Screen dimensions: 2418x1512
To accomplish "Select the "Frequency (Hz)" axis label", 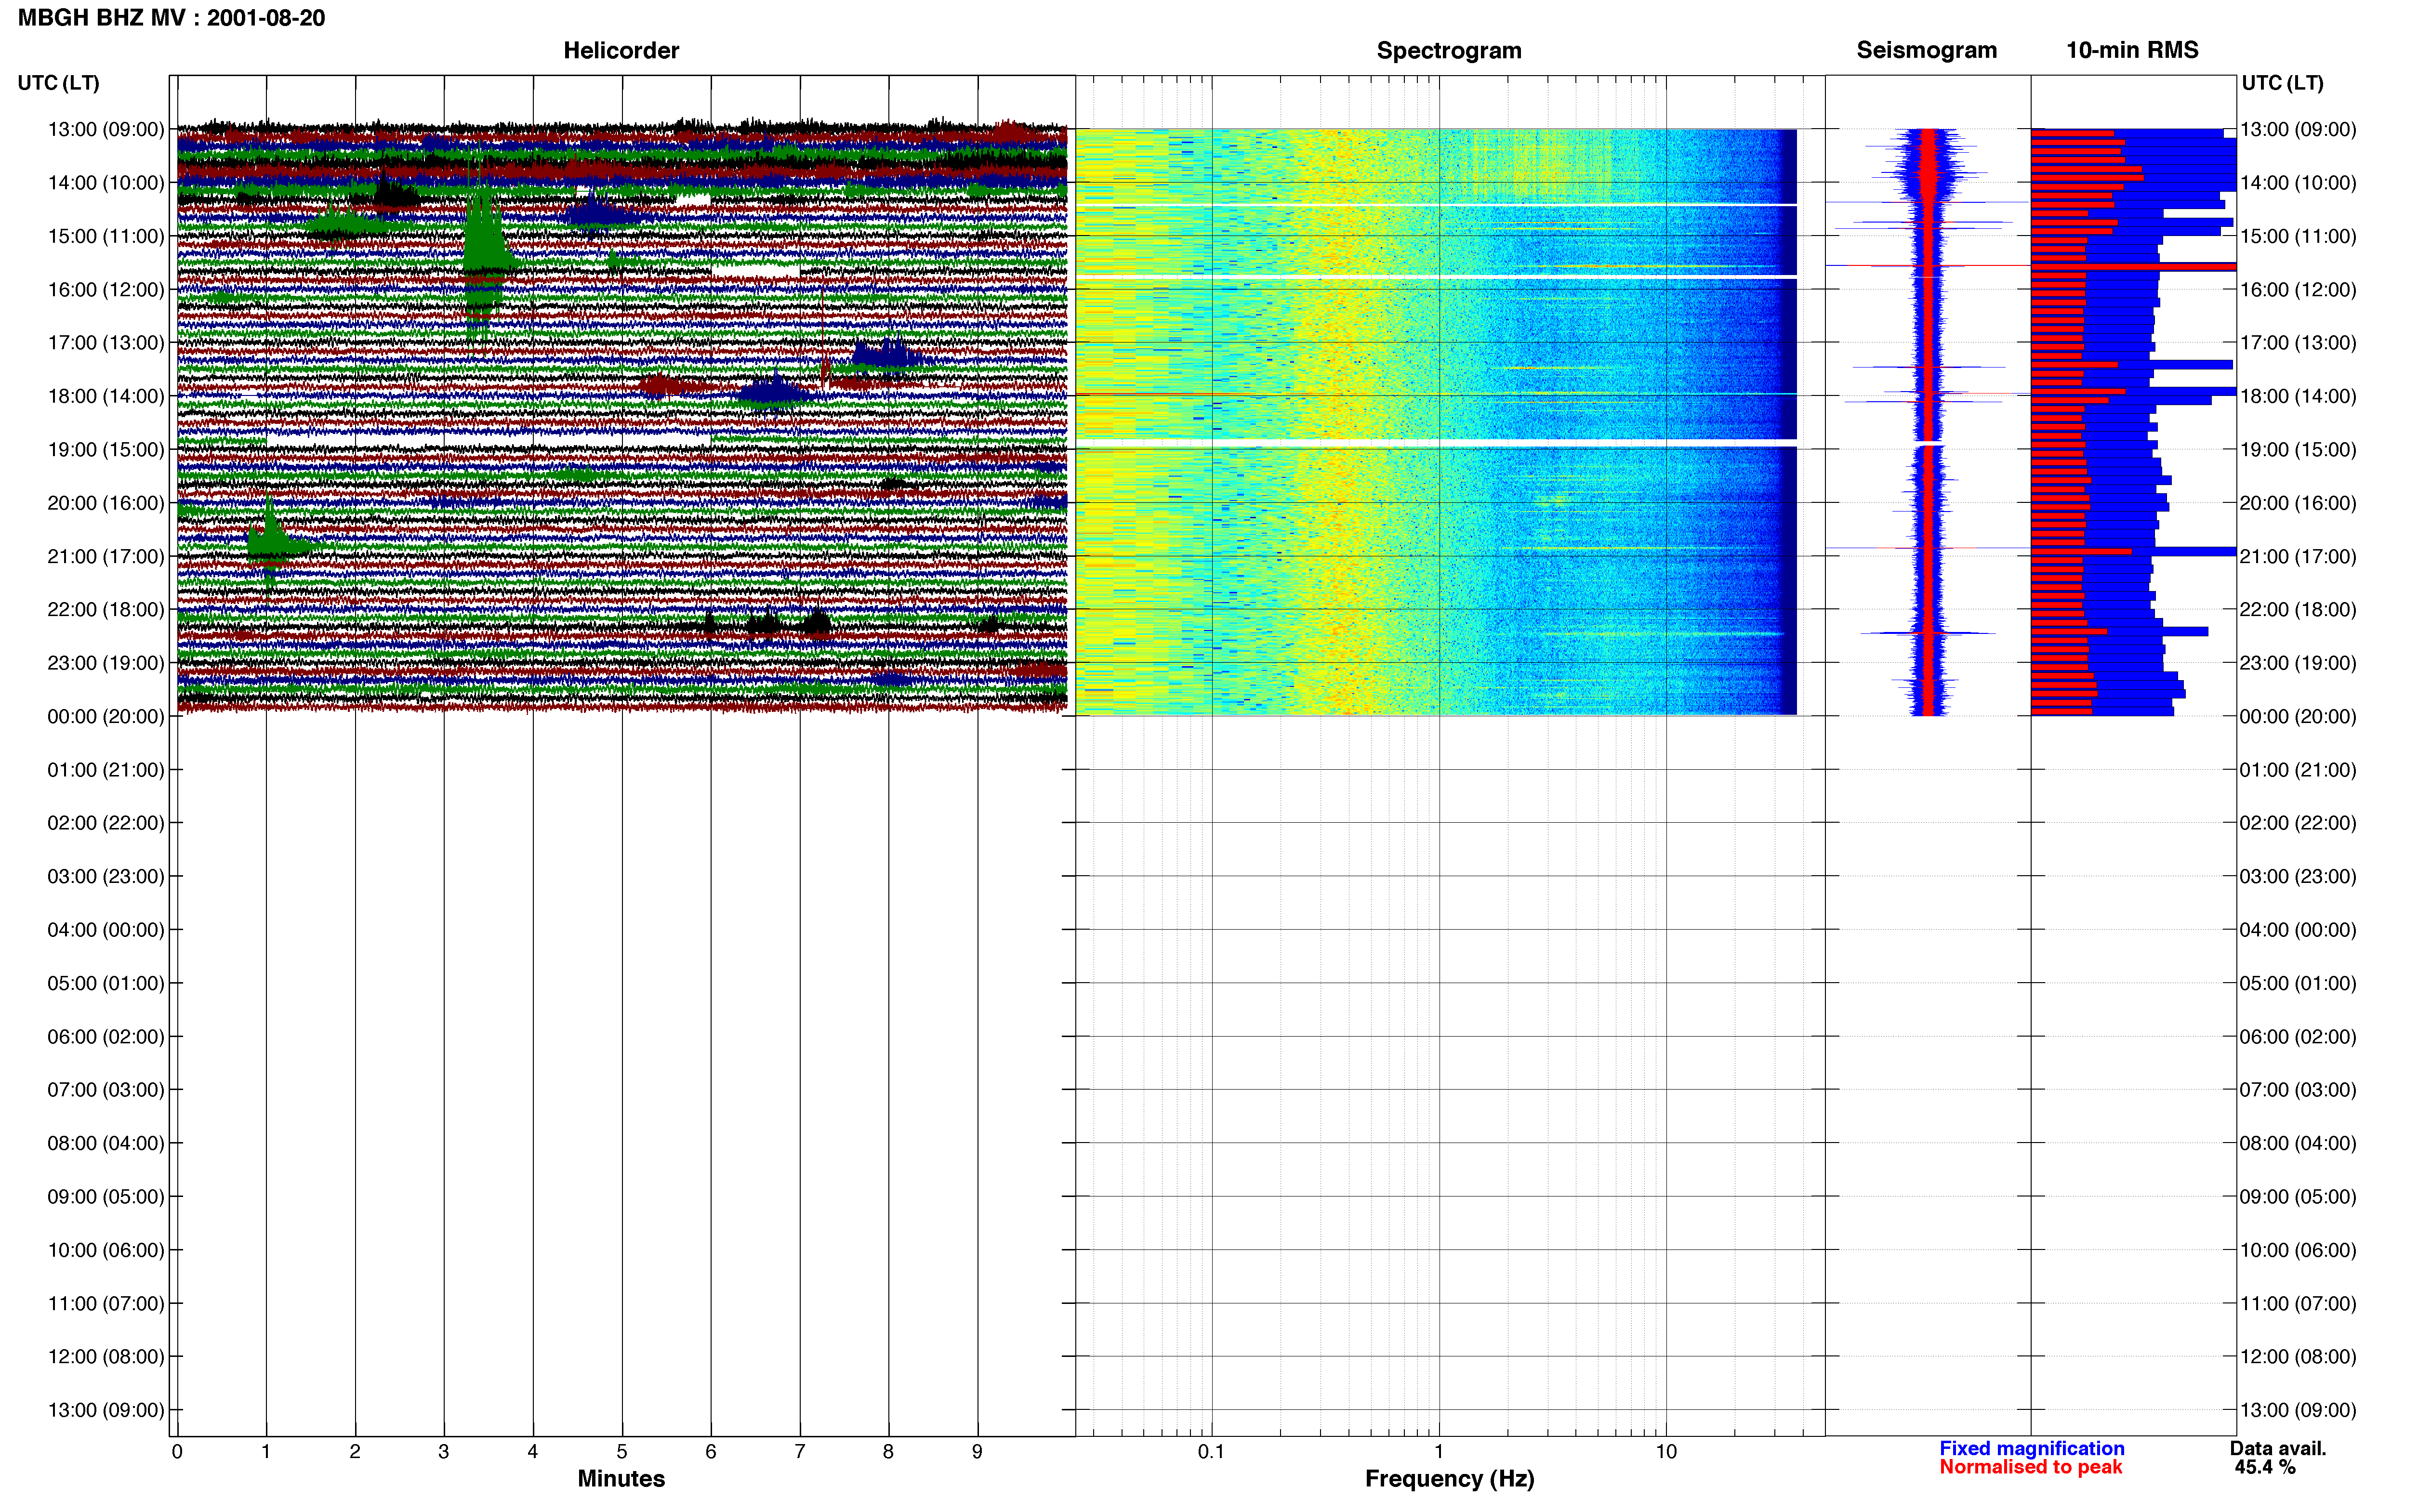I will tap(1449, 1478).
